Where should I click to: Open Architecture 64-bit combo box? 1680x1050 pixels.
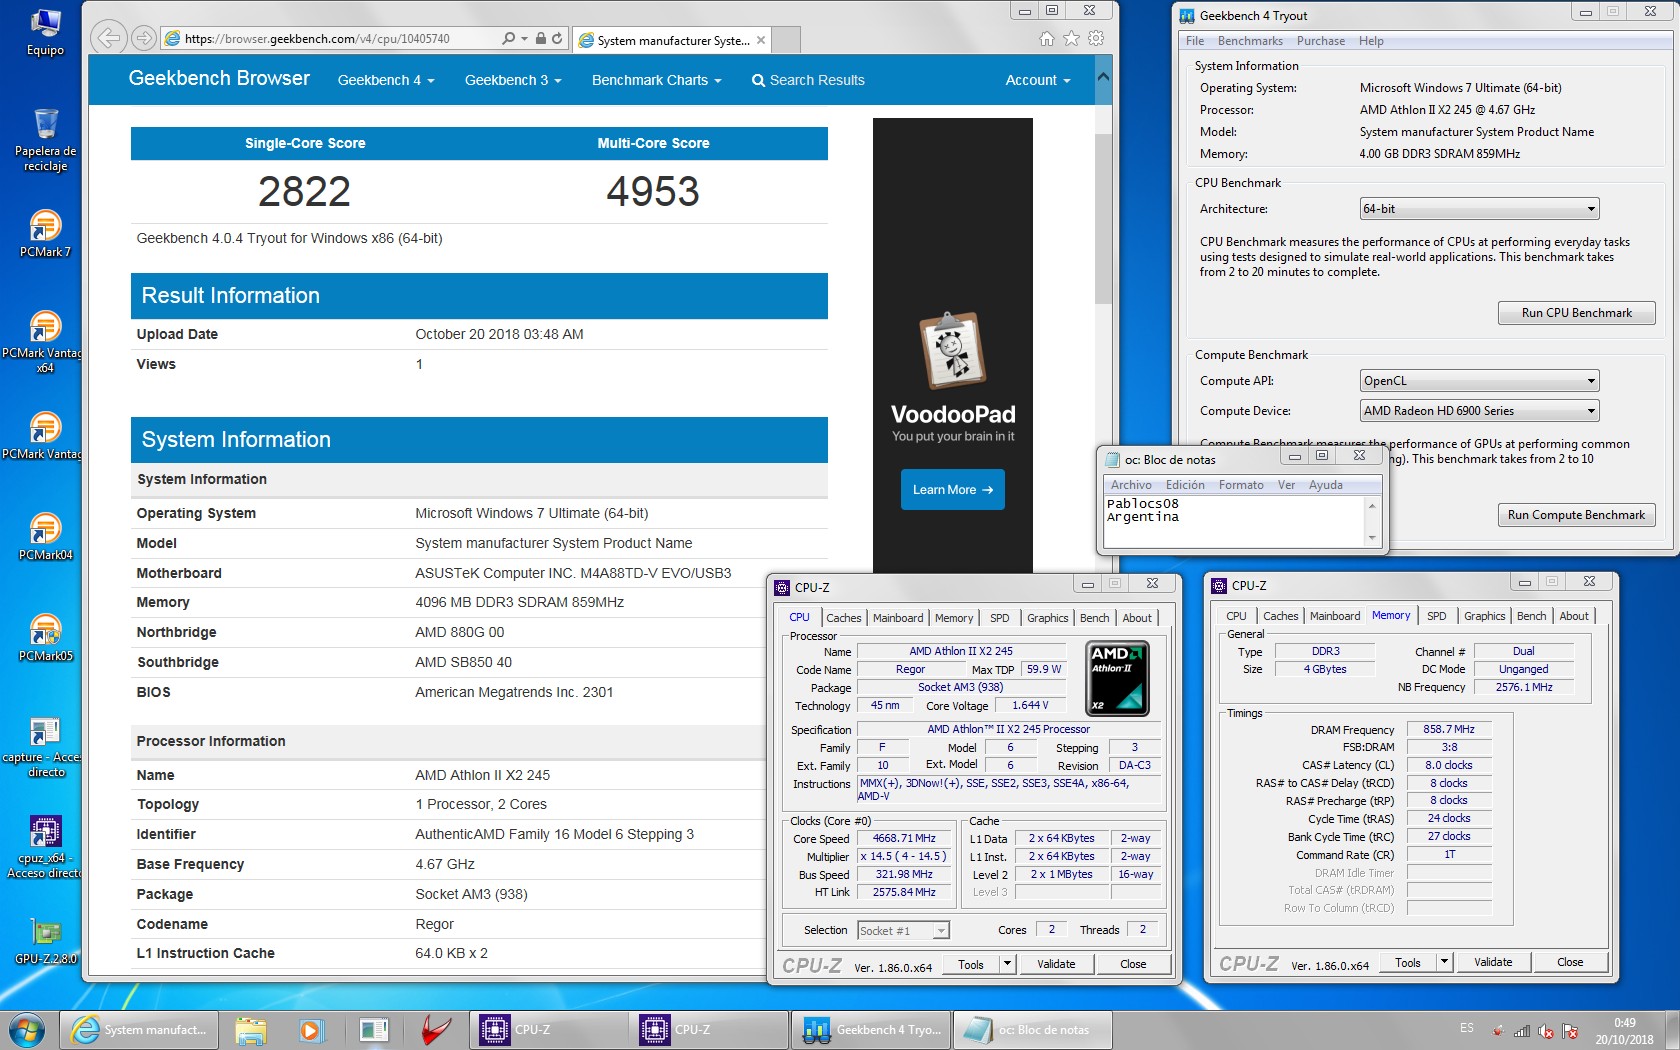coord(1479,209)
